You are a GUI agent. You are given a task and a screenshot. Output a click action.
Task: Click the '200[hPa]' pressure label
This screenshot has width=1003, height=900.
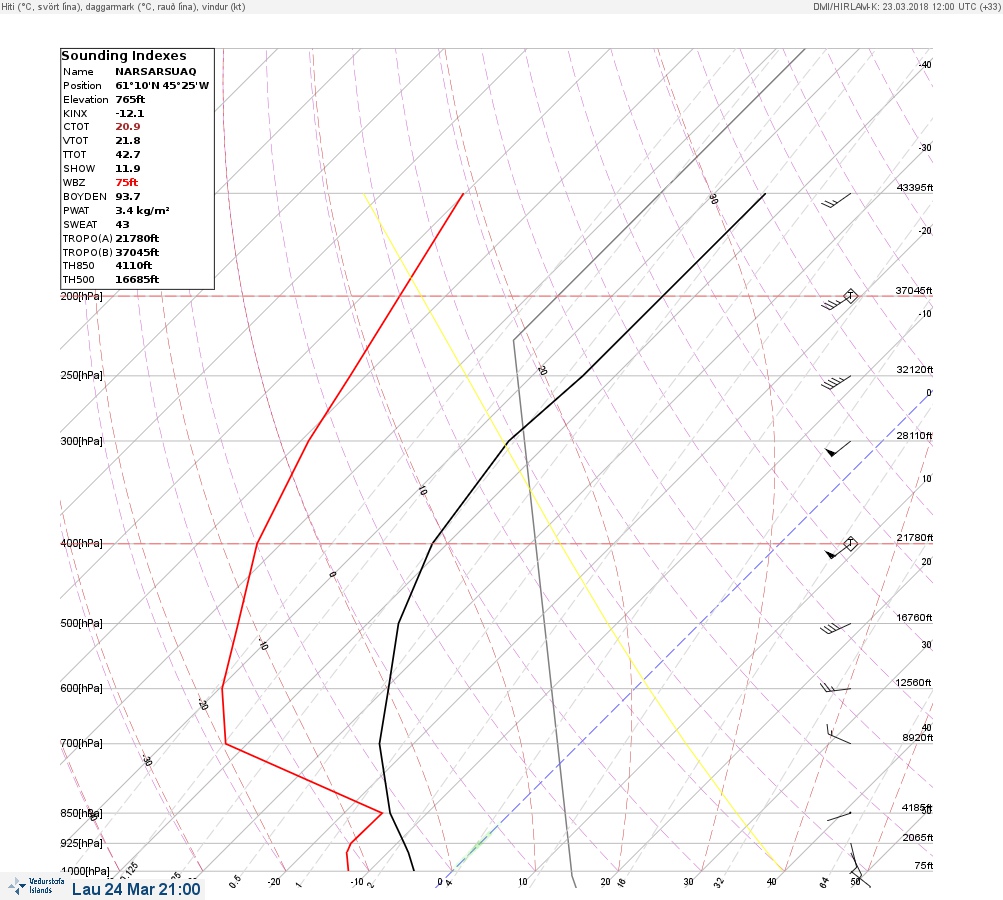[81, 296]
